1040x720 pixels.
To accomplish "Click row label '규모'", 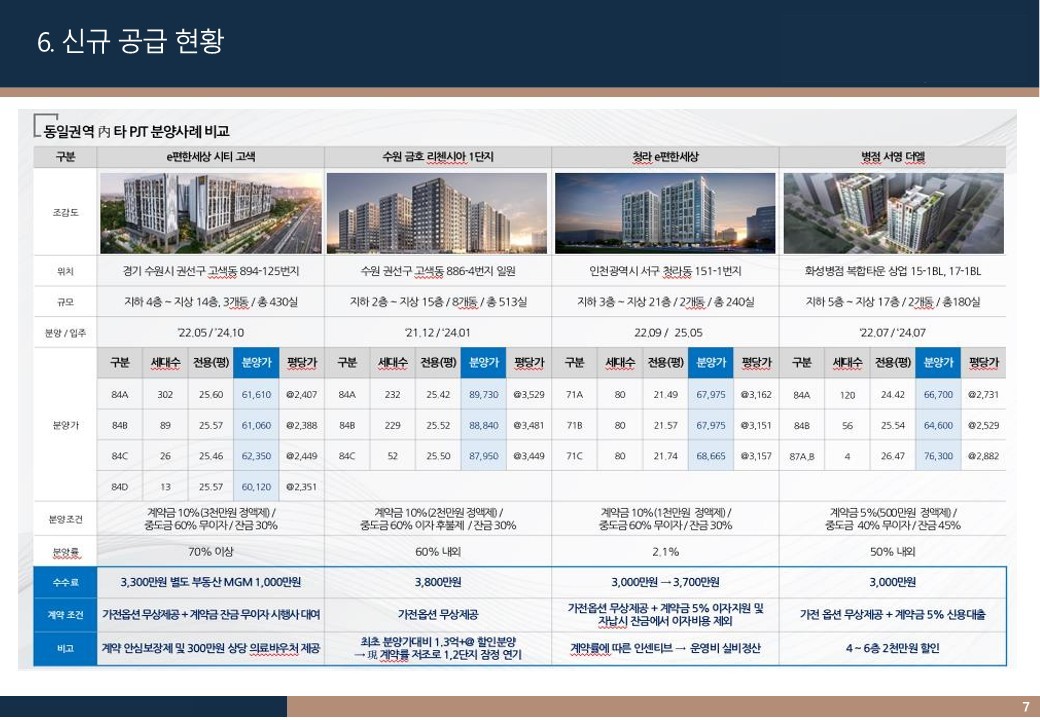I will point(65,302).
